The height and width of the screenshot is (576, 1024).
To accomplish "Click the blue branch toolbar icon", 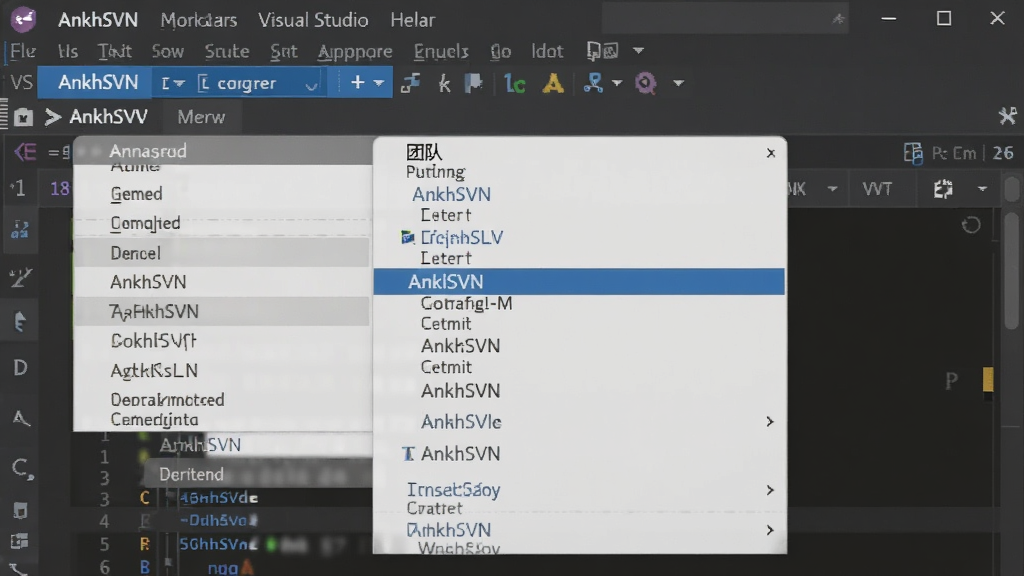I will click(x=593, y=83).
